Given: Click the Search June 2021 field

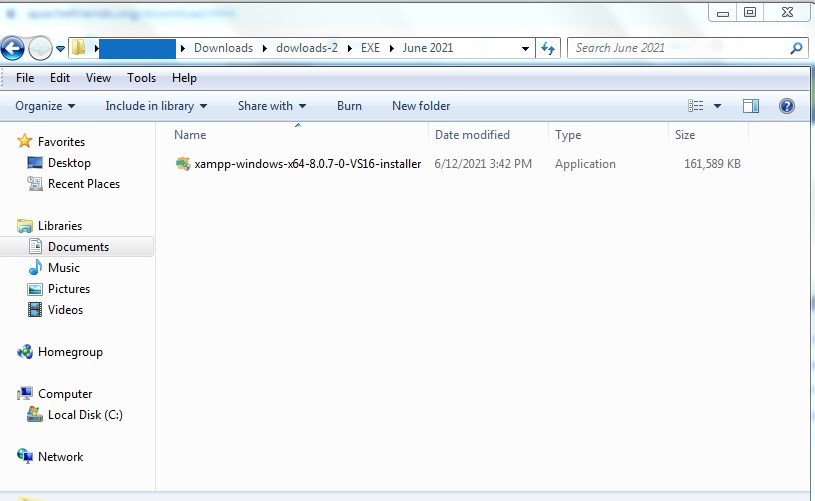Looking at the screenshot, I should [686, 48].
